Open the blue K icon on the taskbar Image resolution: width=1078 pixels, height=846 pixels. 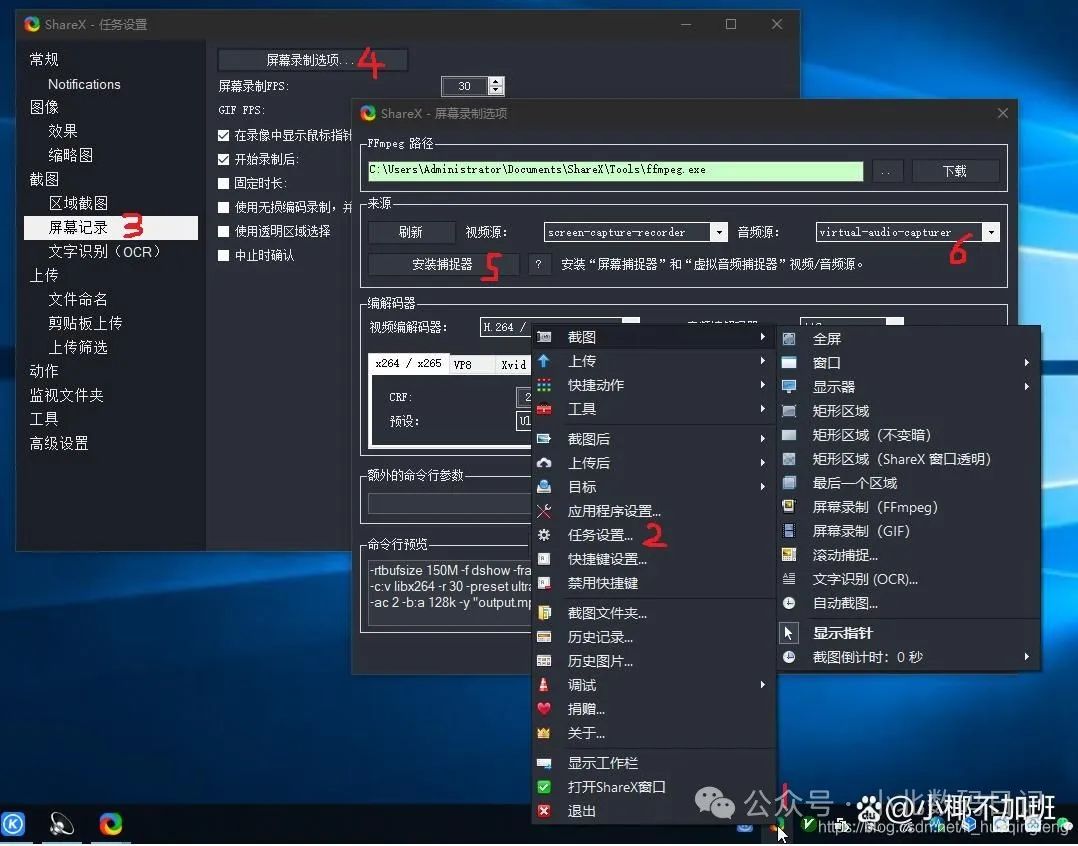click(x=13, y=823)
